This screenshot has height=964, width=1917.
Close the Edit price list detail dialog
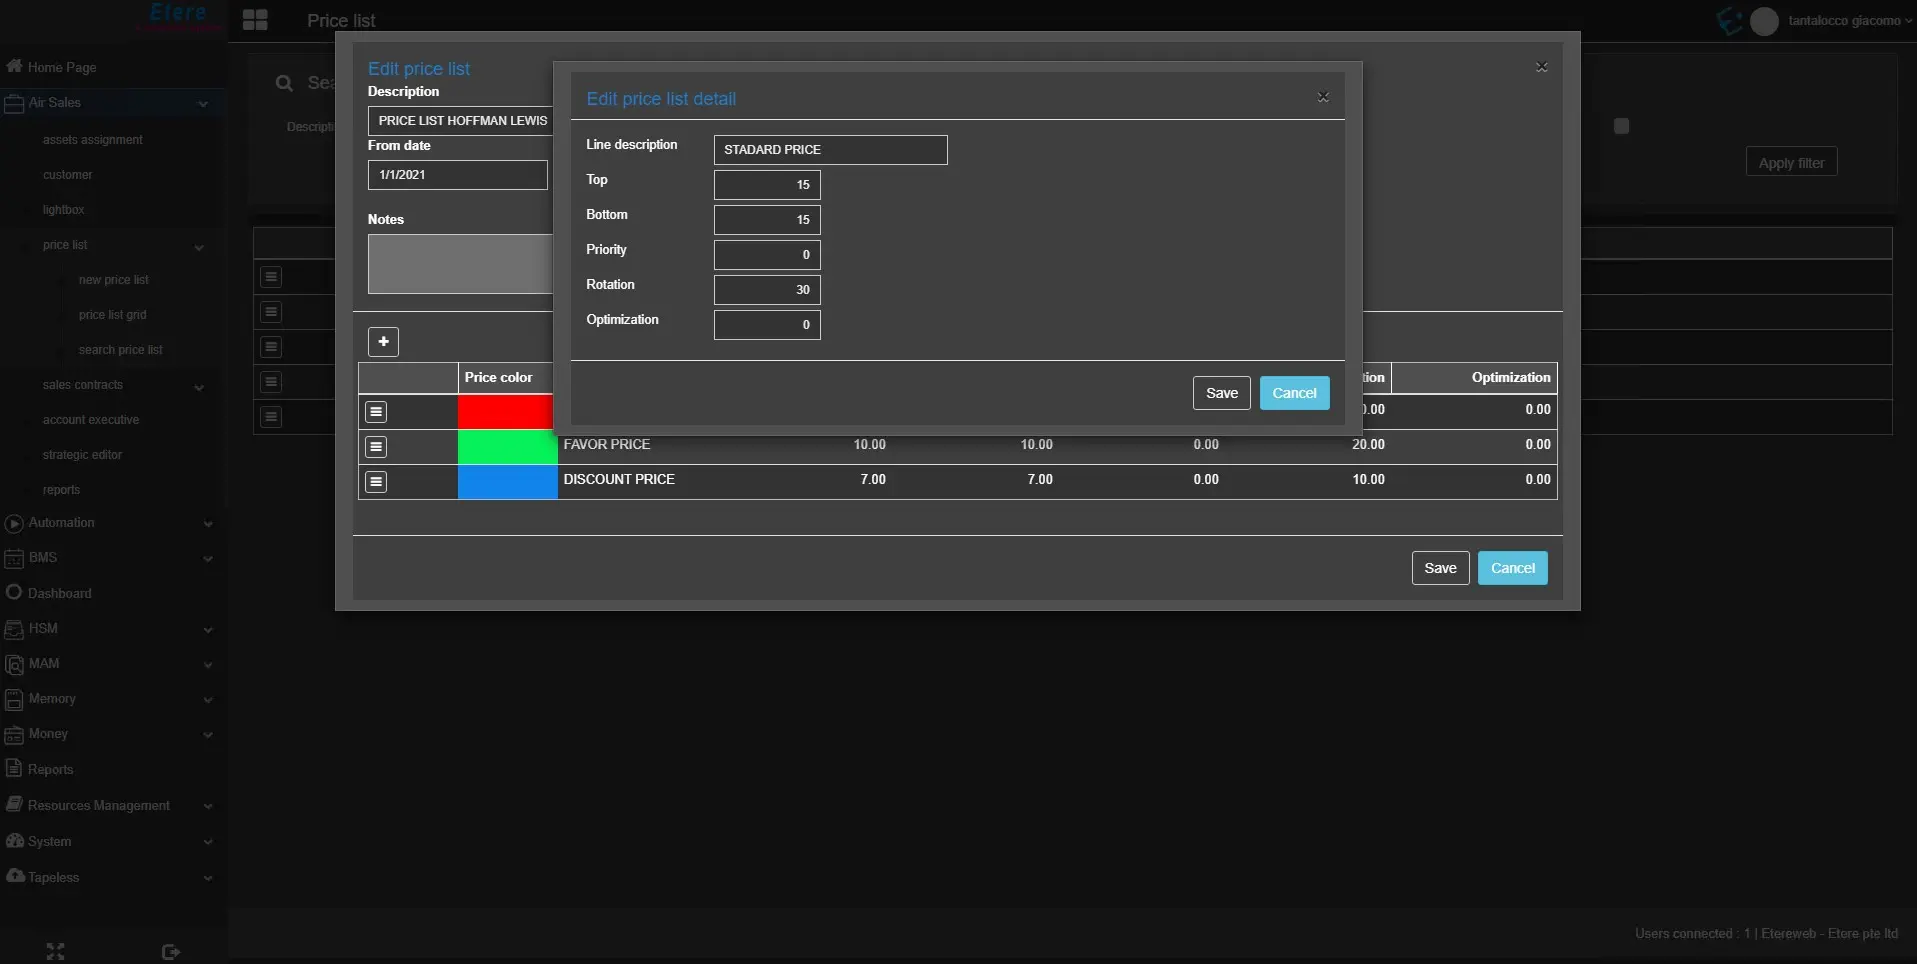click(1323, 98)
